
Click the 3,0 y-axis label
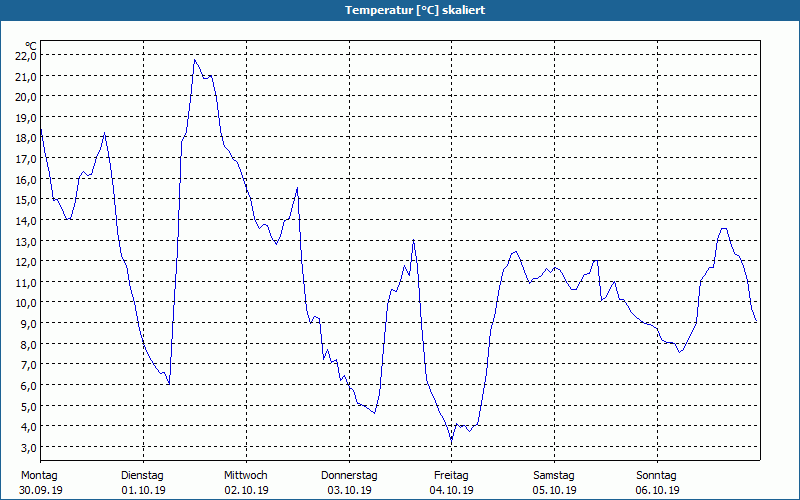(x=29, y=447)
